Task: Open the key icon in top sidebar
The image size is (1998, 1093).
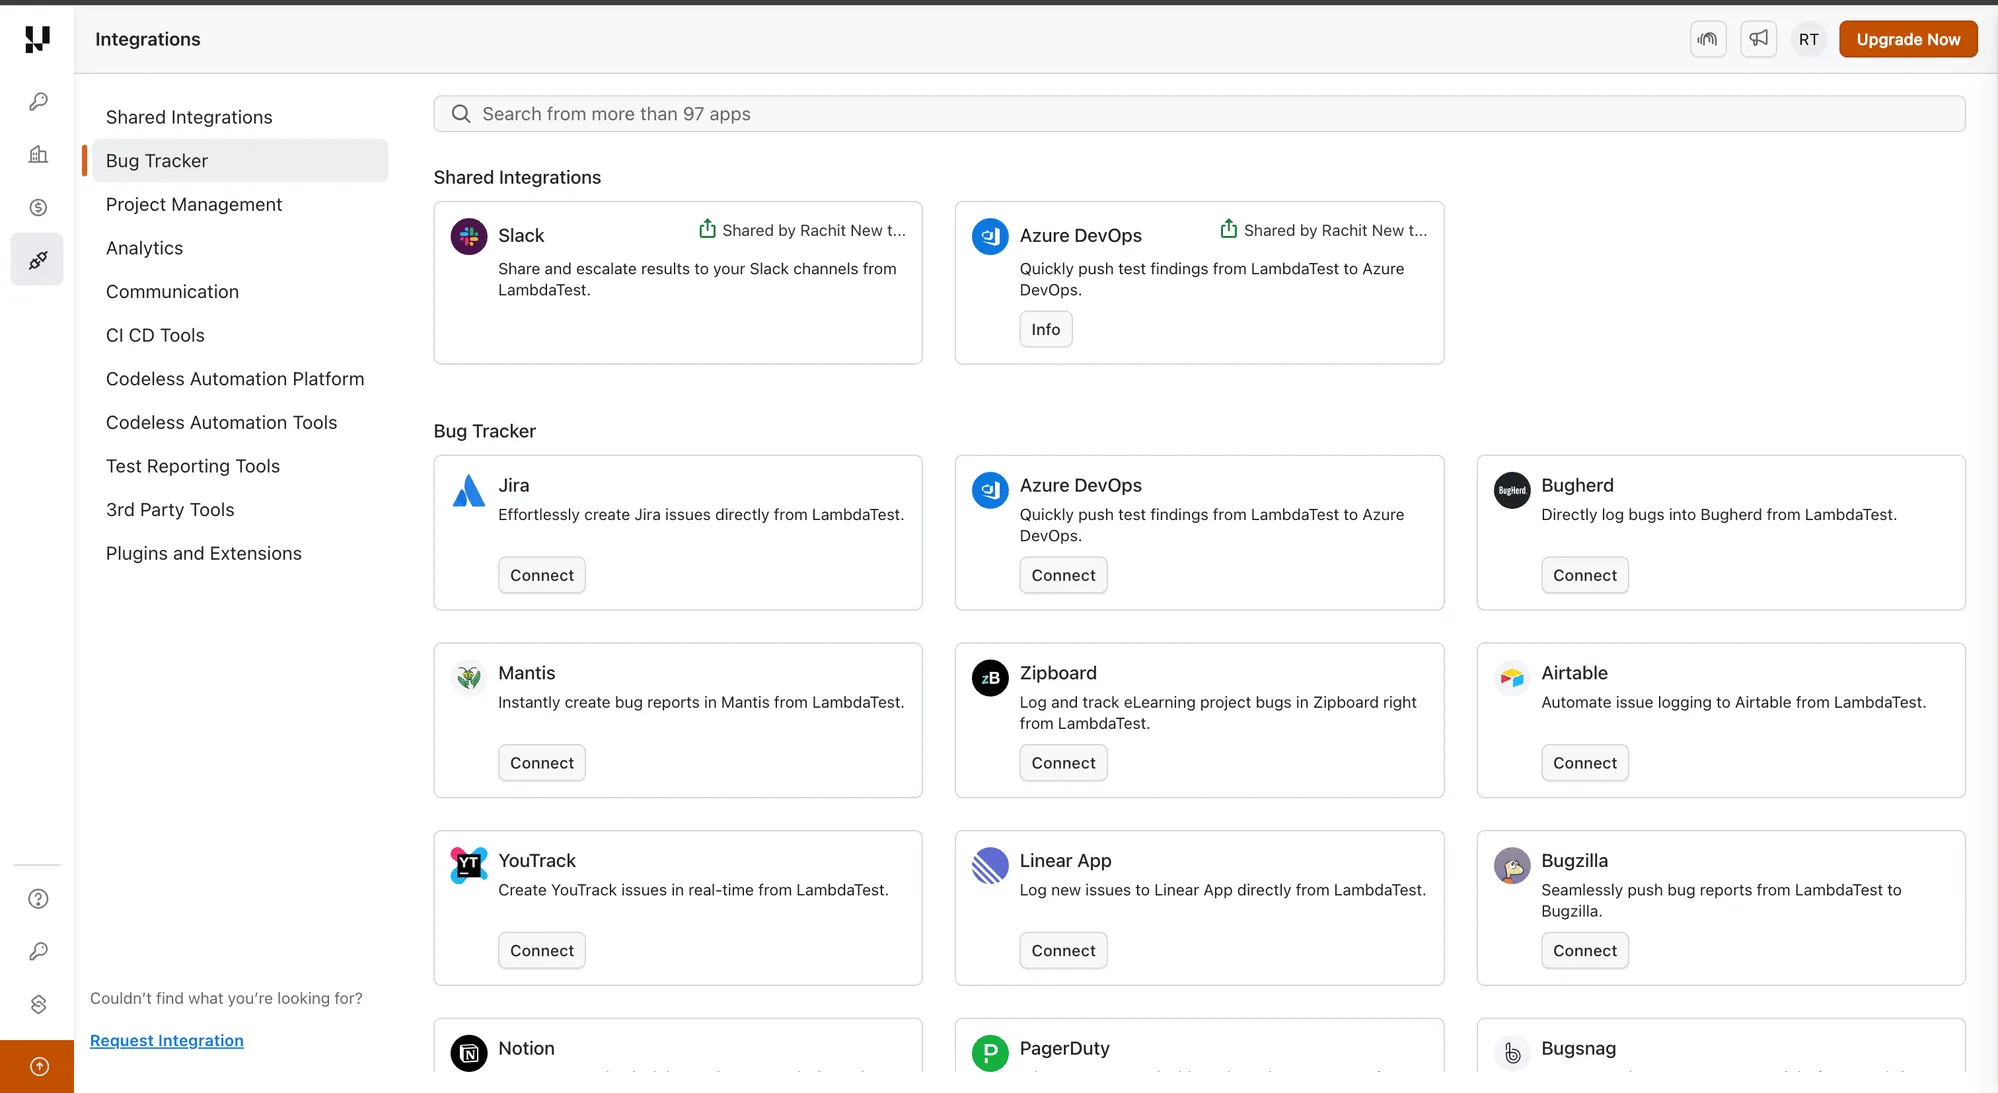Action: point(38,101)
